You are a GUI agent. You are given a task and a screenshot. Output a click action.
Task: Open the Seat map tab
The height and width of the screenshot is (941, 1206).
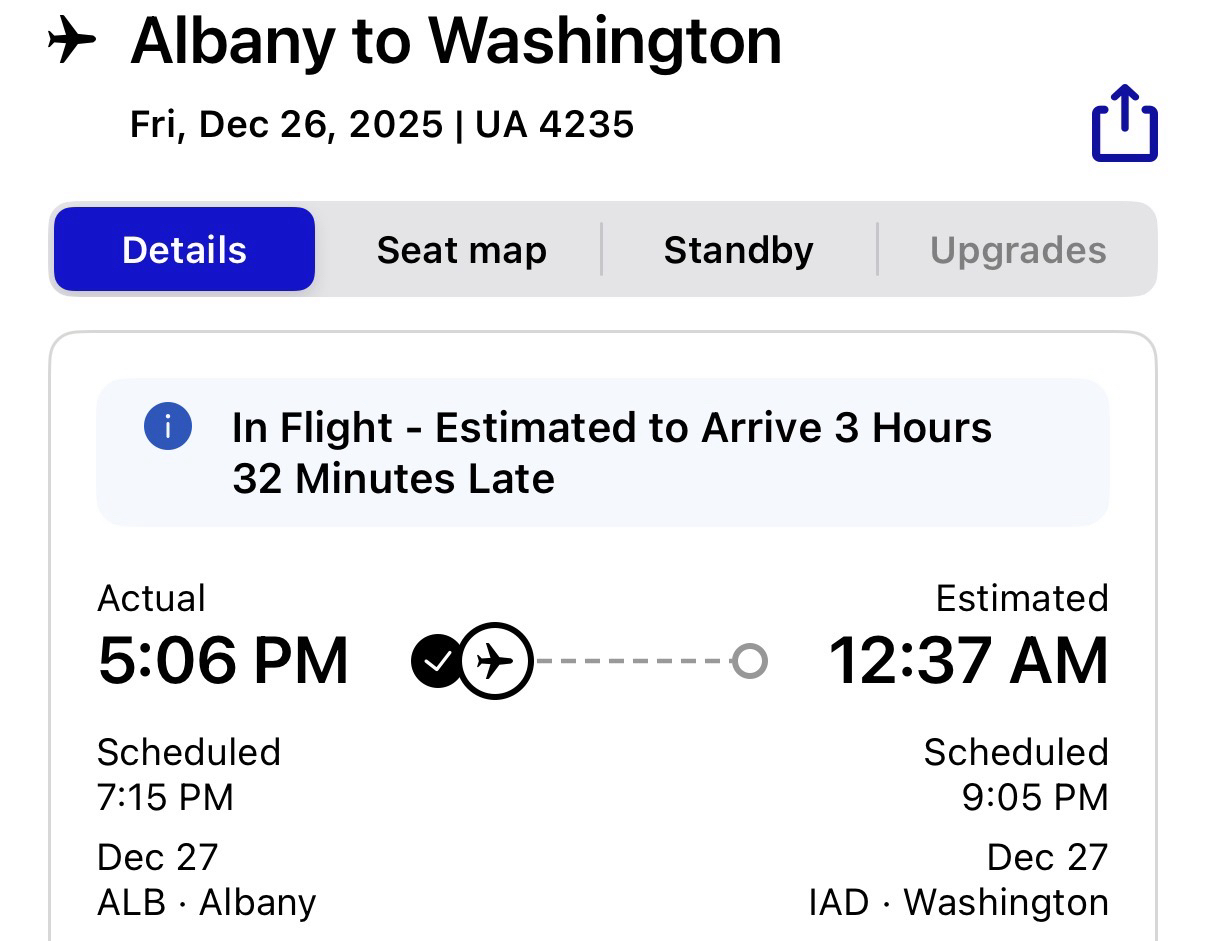pyautogui.click(x=461, y=250)
